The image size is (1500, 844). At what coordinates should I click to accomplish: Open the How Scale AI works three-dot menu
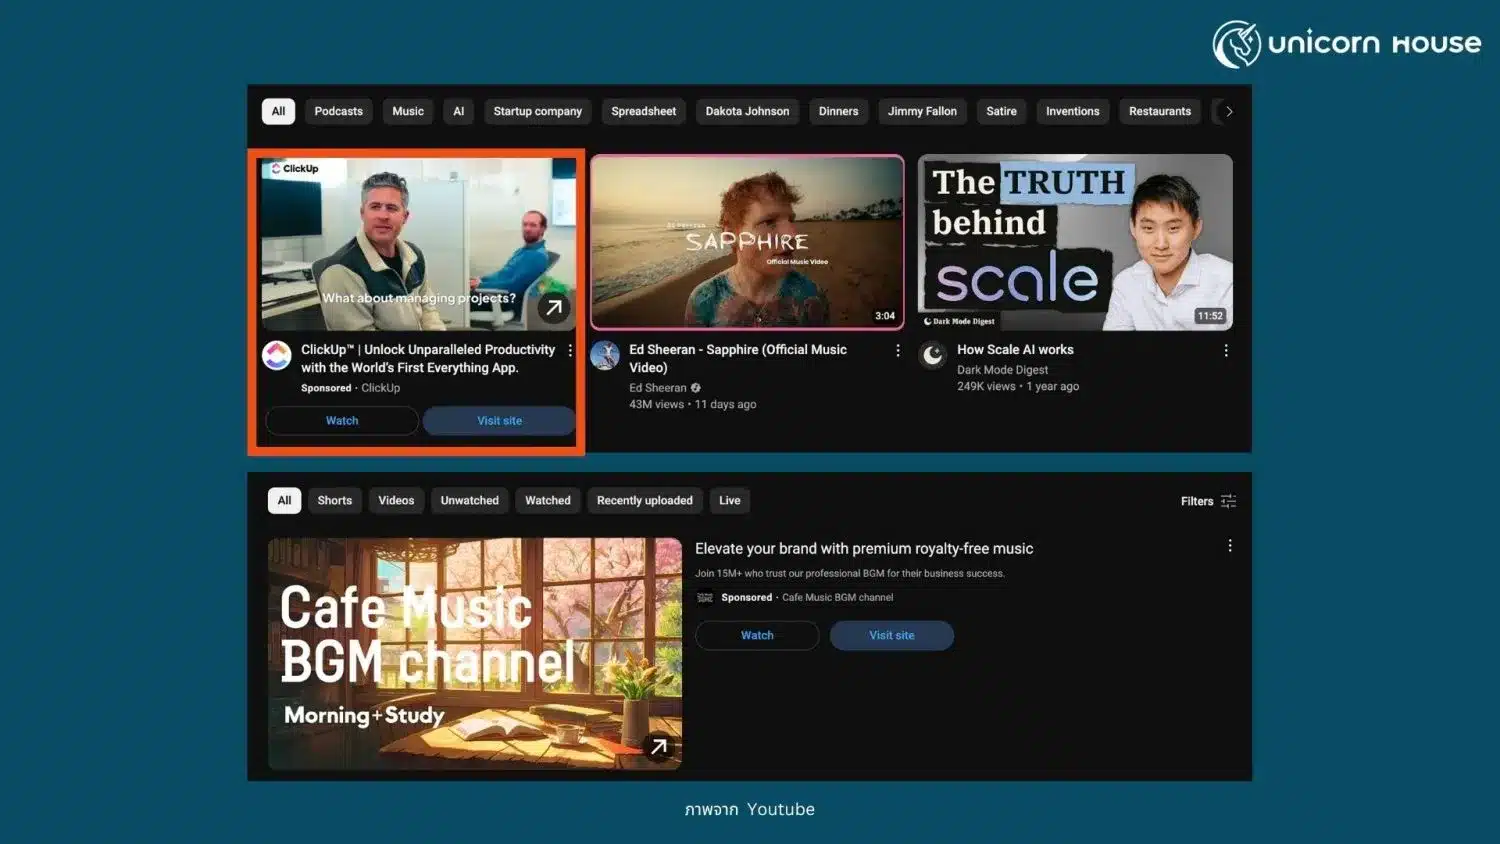click(x=1226, y=351)
